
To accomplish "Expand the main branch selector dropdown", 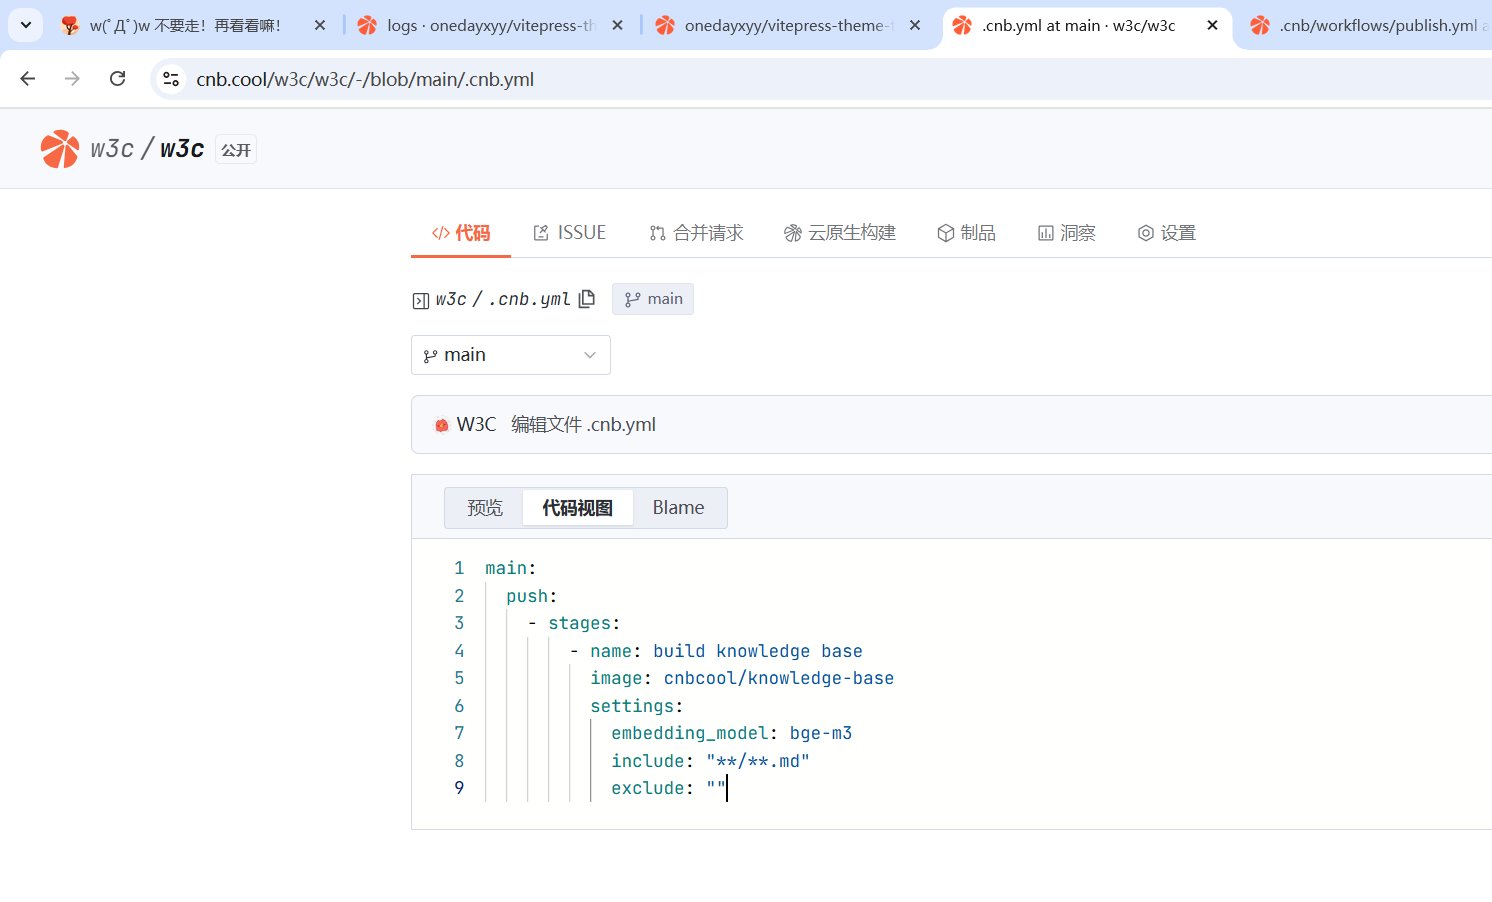I will pyautogui.click(x=511, y=355).
